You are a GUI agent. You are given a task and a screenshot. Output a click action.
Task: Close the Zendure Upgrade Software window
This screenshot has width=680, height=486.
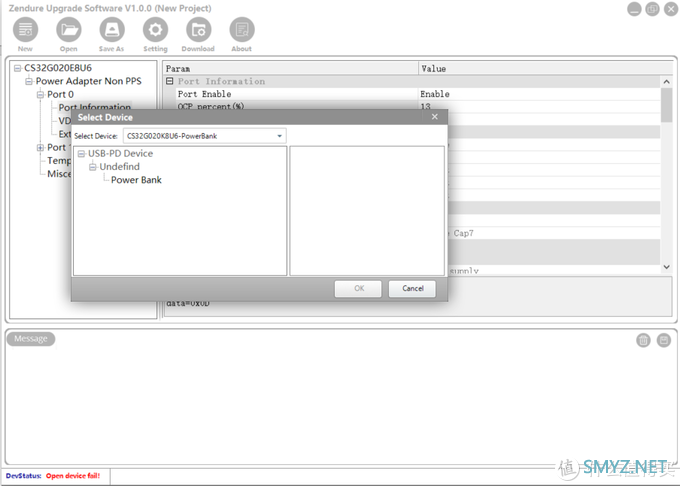click(x=671, y=9)
